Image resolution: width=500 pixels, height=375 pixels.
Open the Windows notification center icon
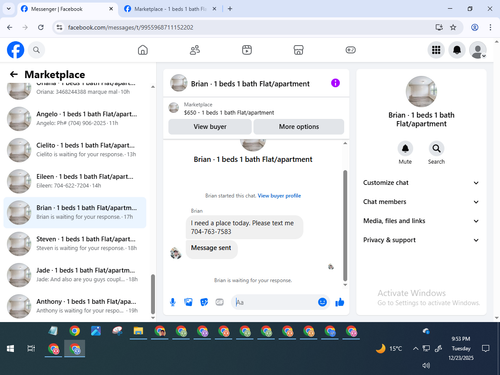pos(486,349)
